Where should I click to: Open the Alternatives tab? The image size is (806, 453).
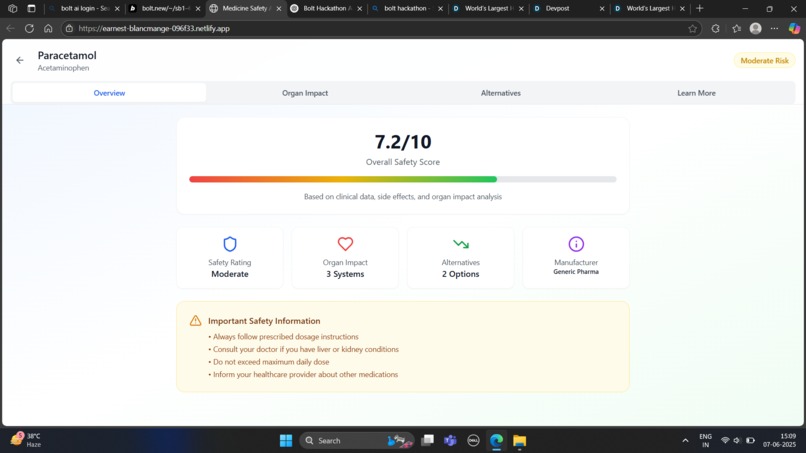tap(501, 93)
